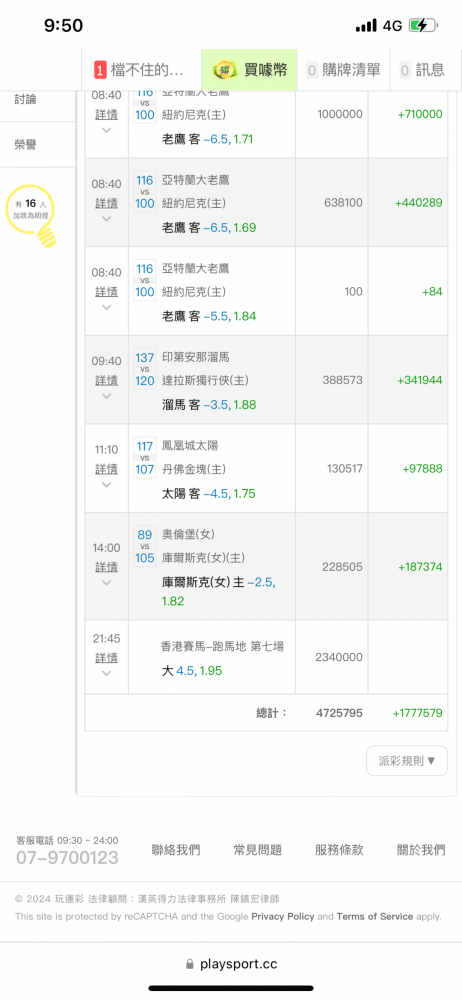Open the 聯絡我們 footer link
Viewport: 462px width, 1000px height.
pyautogui.click(x=175, y=850)
